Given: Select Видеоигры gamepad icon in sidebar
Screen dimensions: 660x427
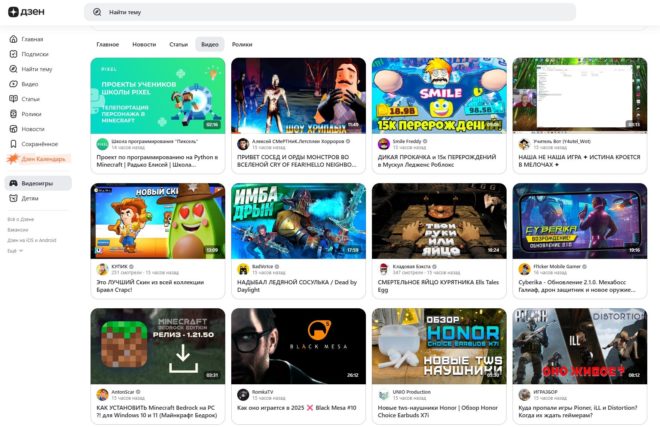Looking at the screenshot, I should coord(13,183).
